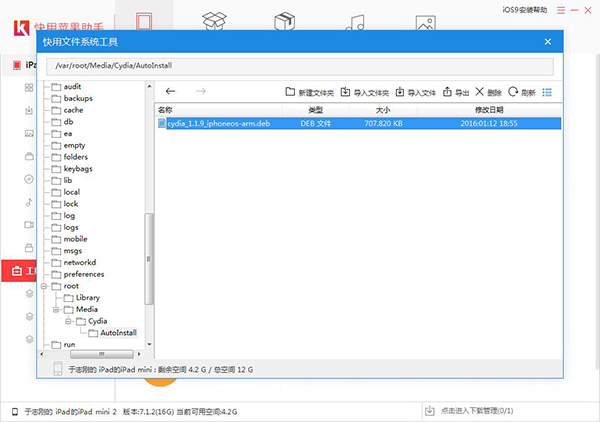Click tree horizontal scrollbar thumb
The width and height of the screenshot is (600, 422).
pyautogui.click(x=102, y=354)
